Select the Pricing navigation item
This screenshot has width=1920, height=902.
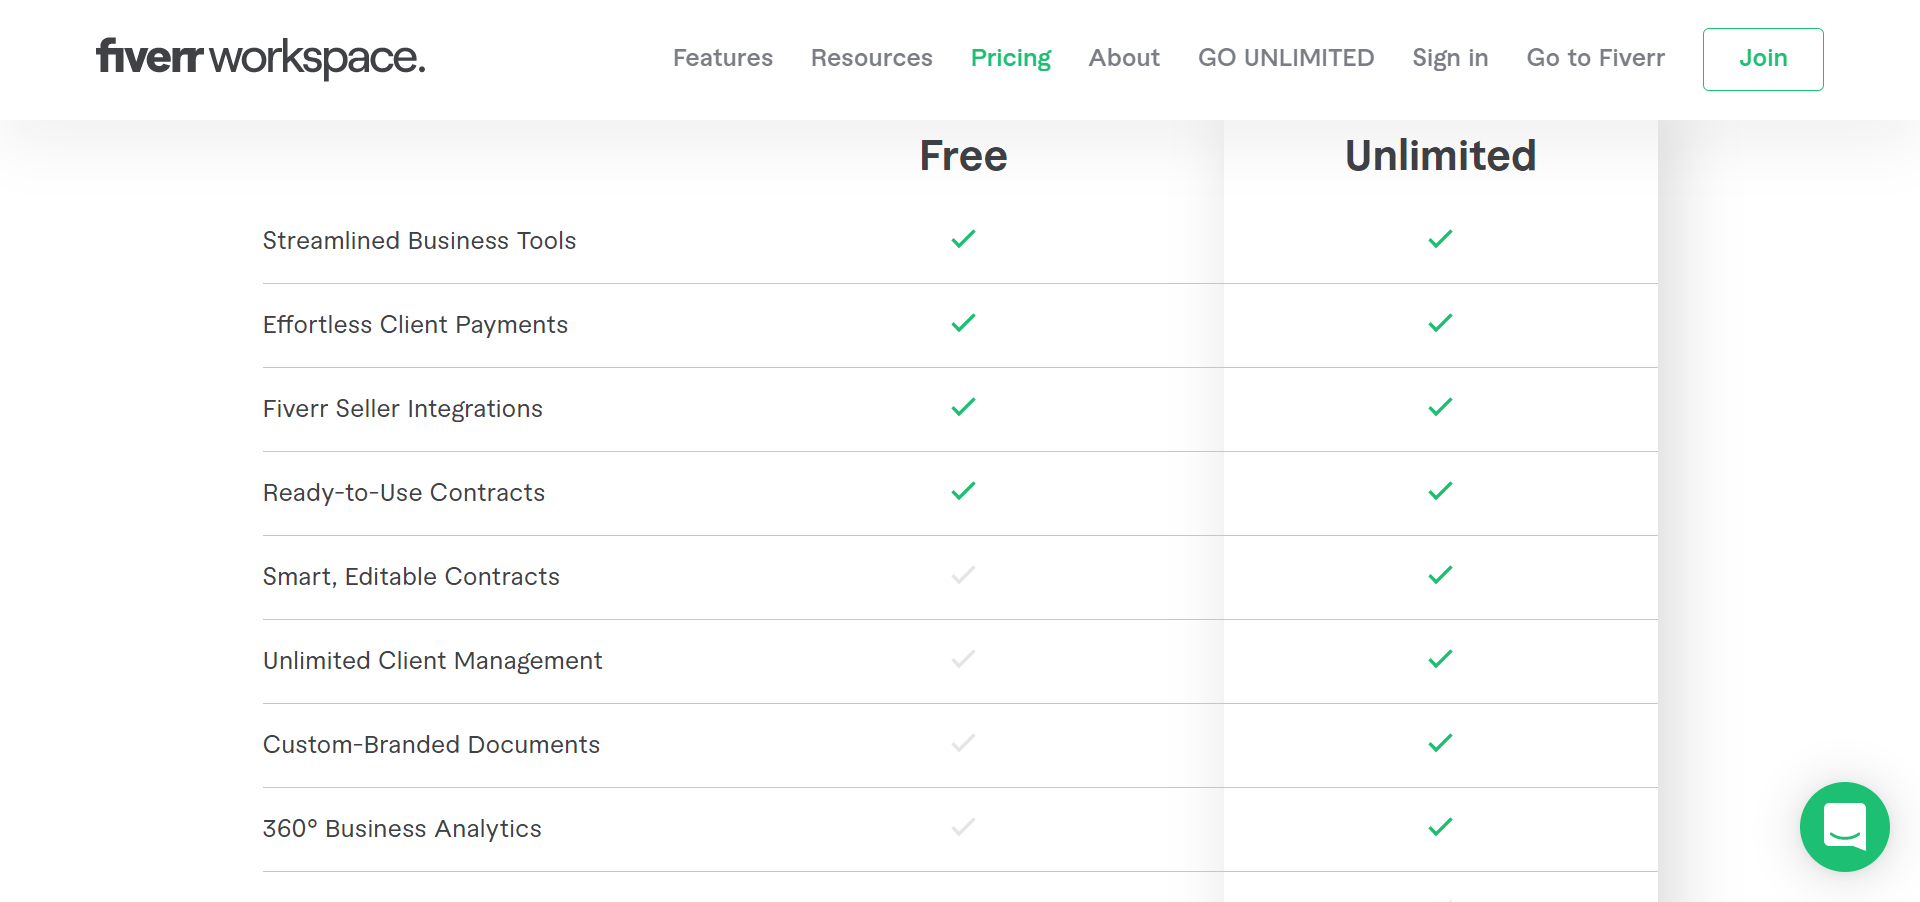click(x=1010, y=58)
